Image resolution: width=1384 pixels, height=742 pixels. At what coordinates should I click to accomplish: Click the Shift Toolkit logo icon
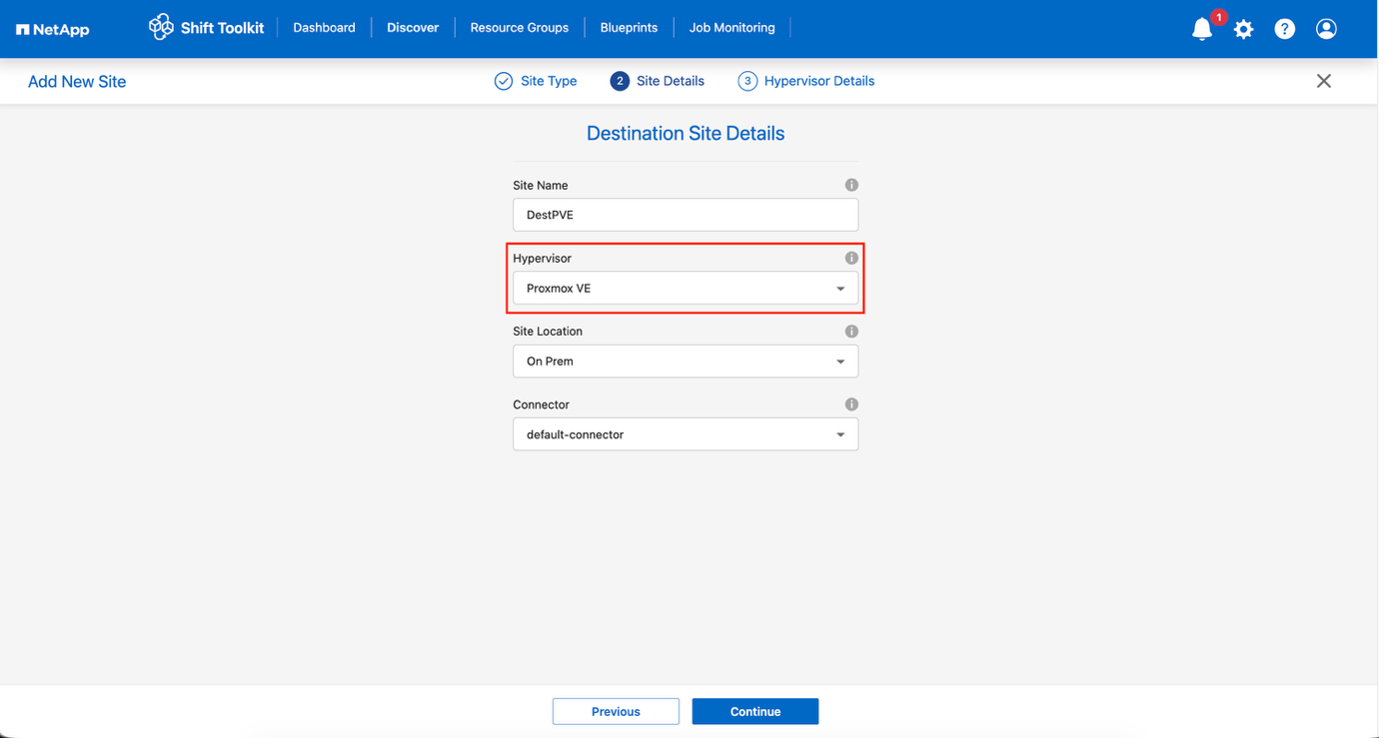click(160, 27)
